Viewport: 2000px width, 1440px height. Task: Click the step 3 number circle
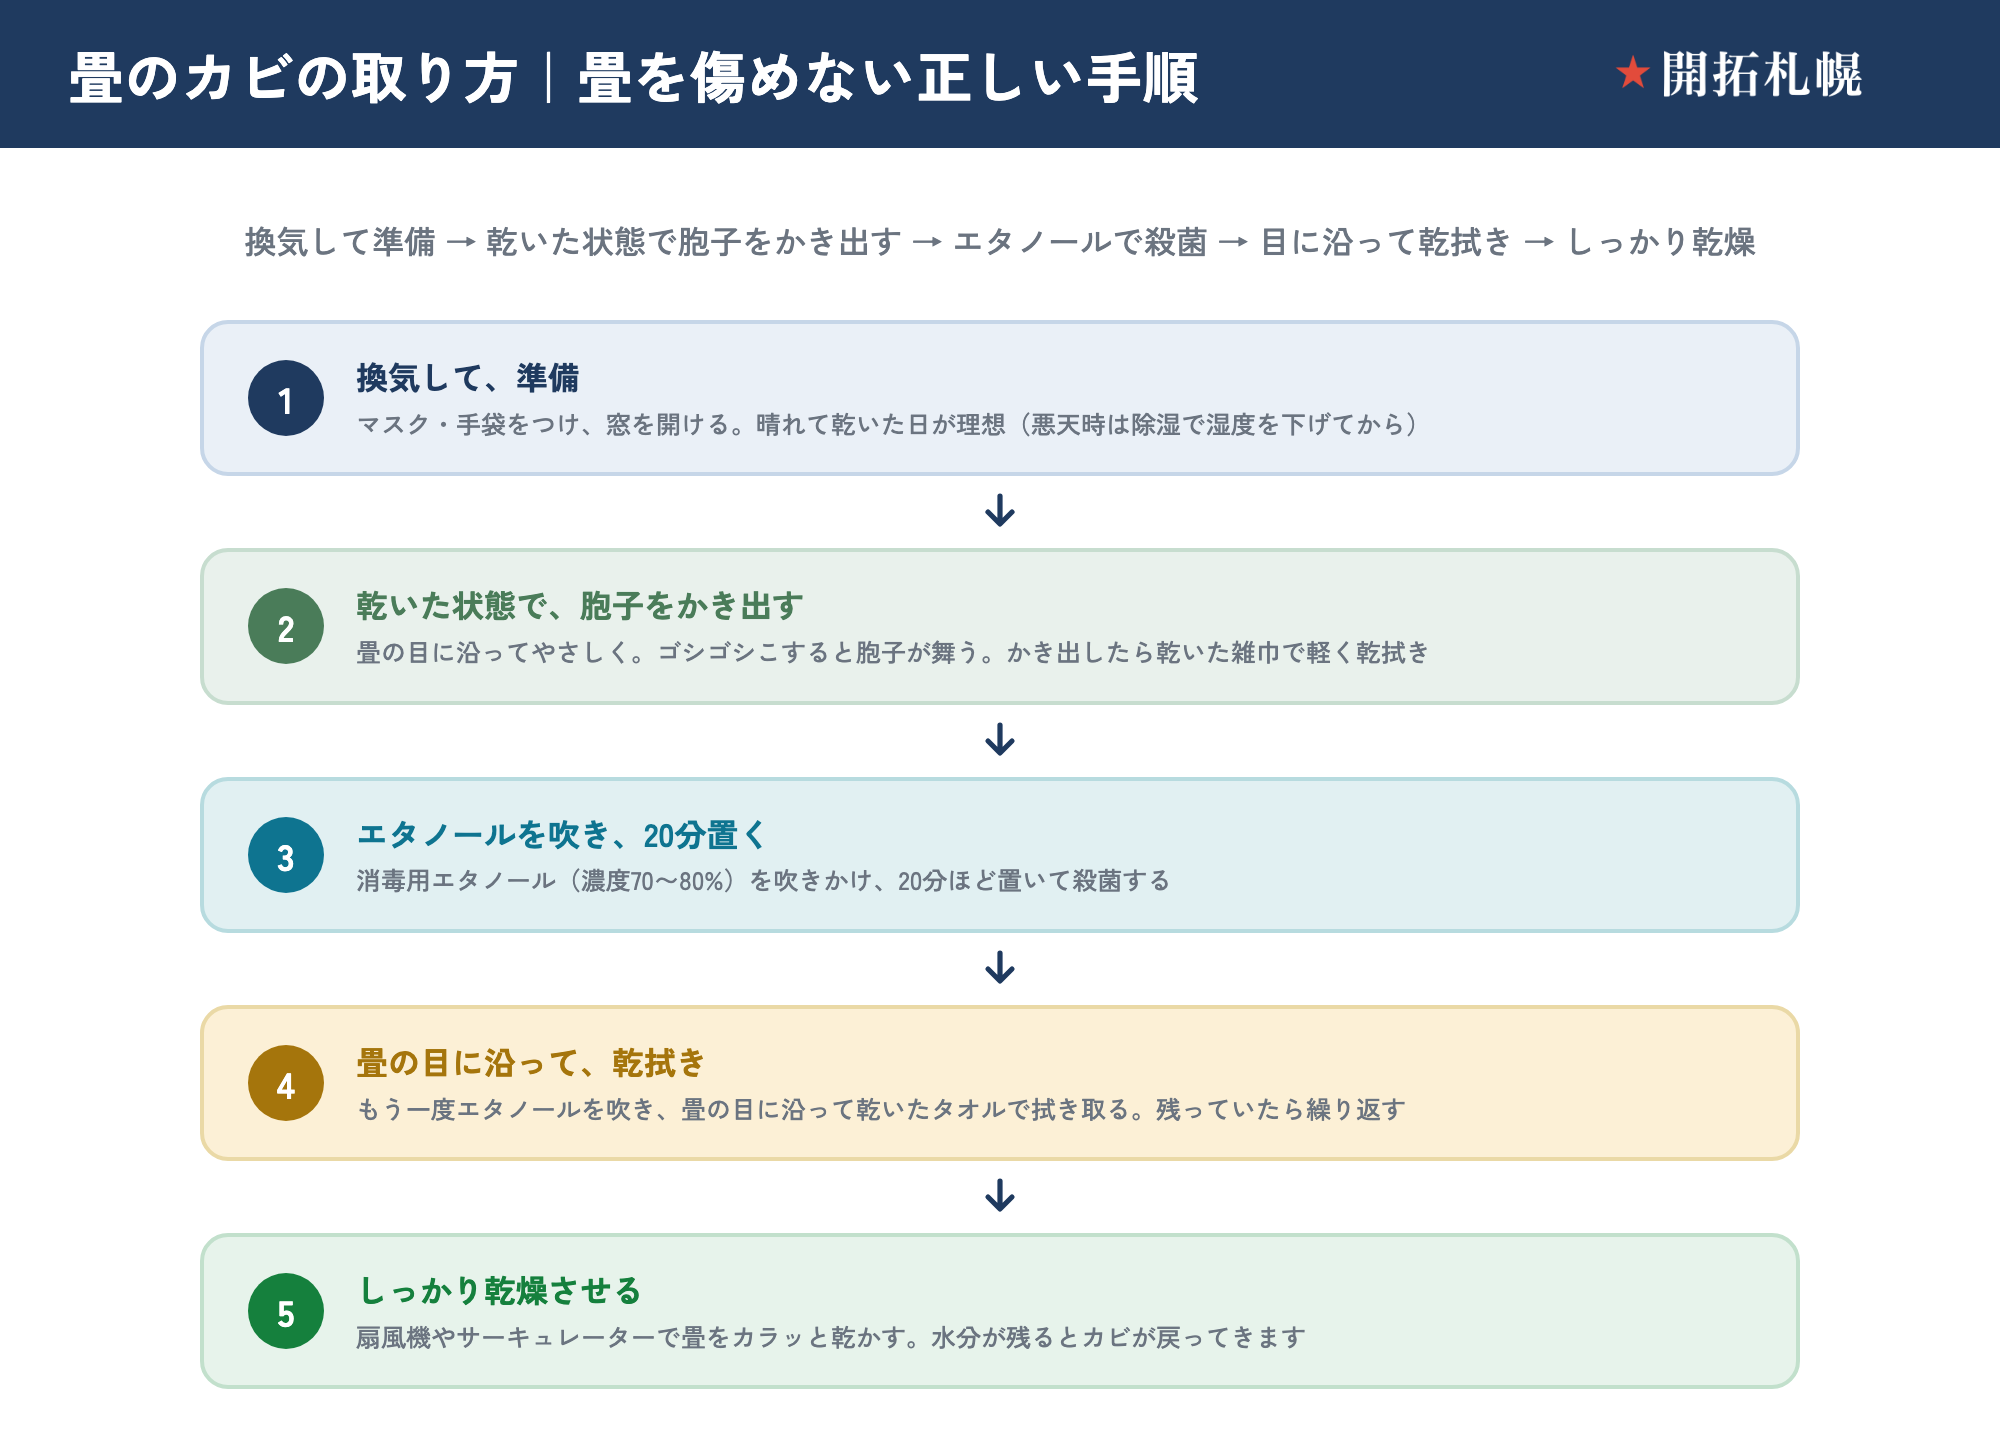[286, 855]
